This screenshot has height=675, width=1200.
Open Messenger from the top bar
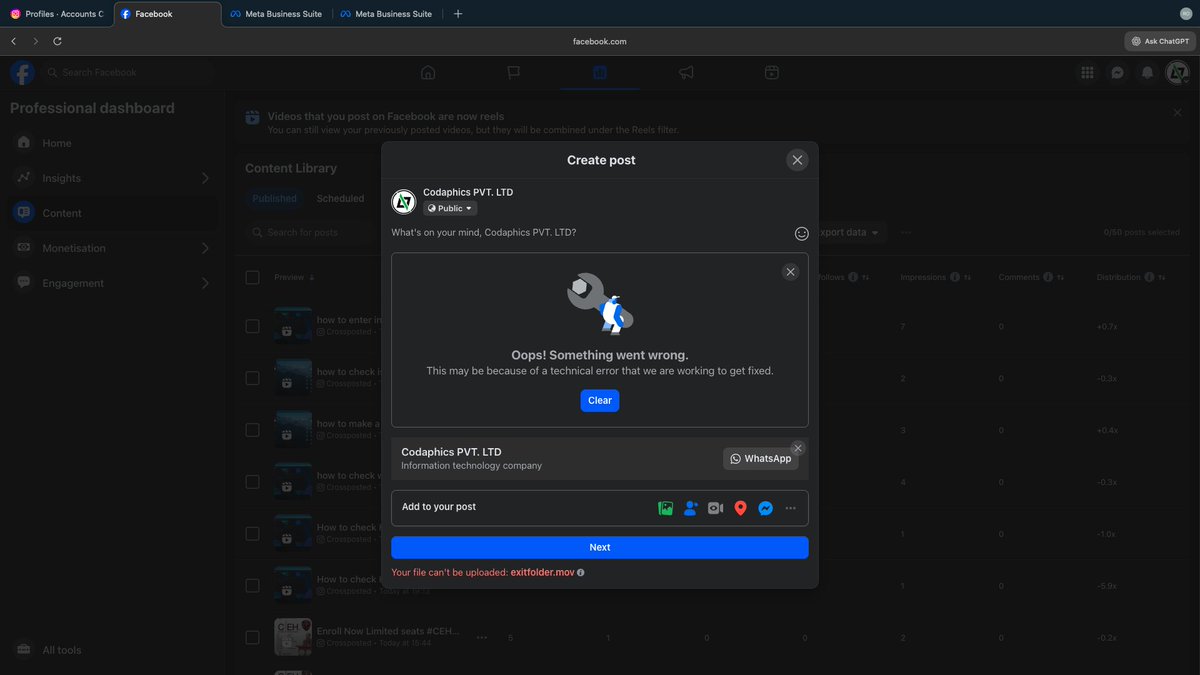tap(1117, 72)
